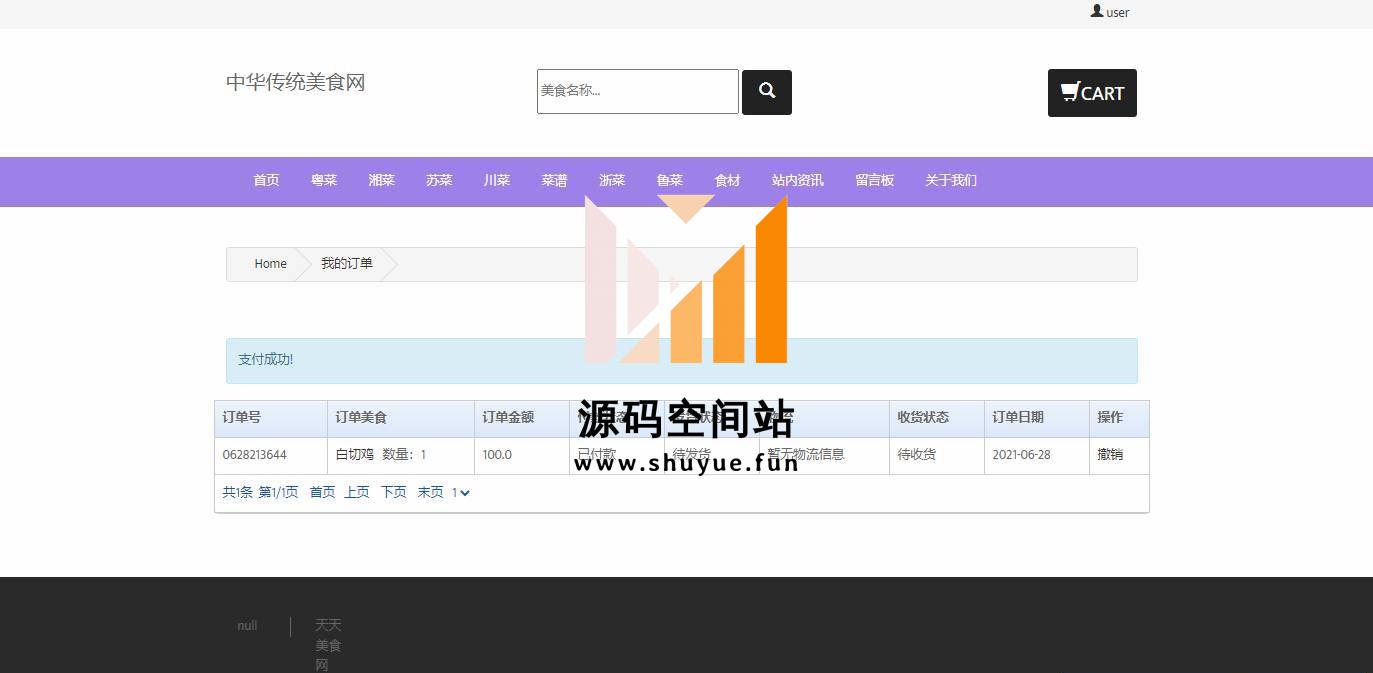Open the shopping CART
The height and width of the screenshot is (673, 1373).
pos(1092,93)
